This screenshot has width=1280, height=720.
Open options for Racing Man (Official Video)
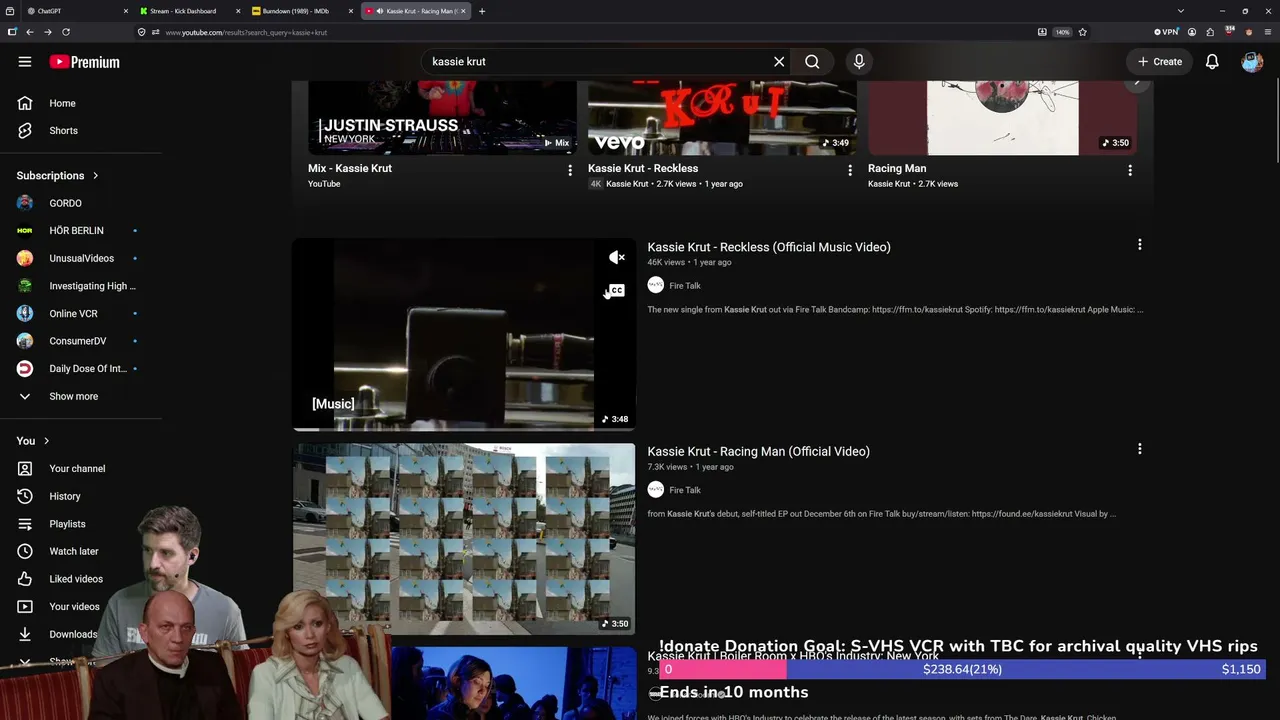tap(1139, 449)
